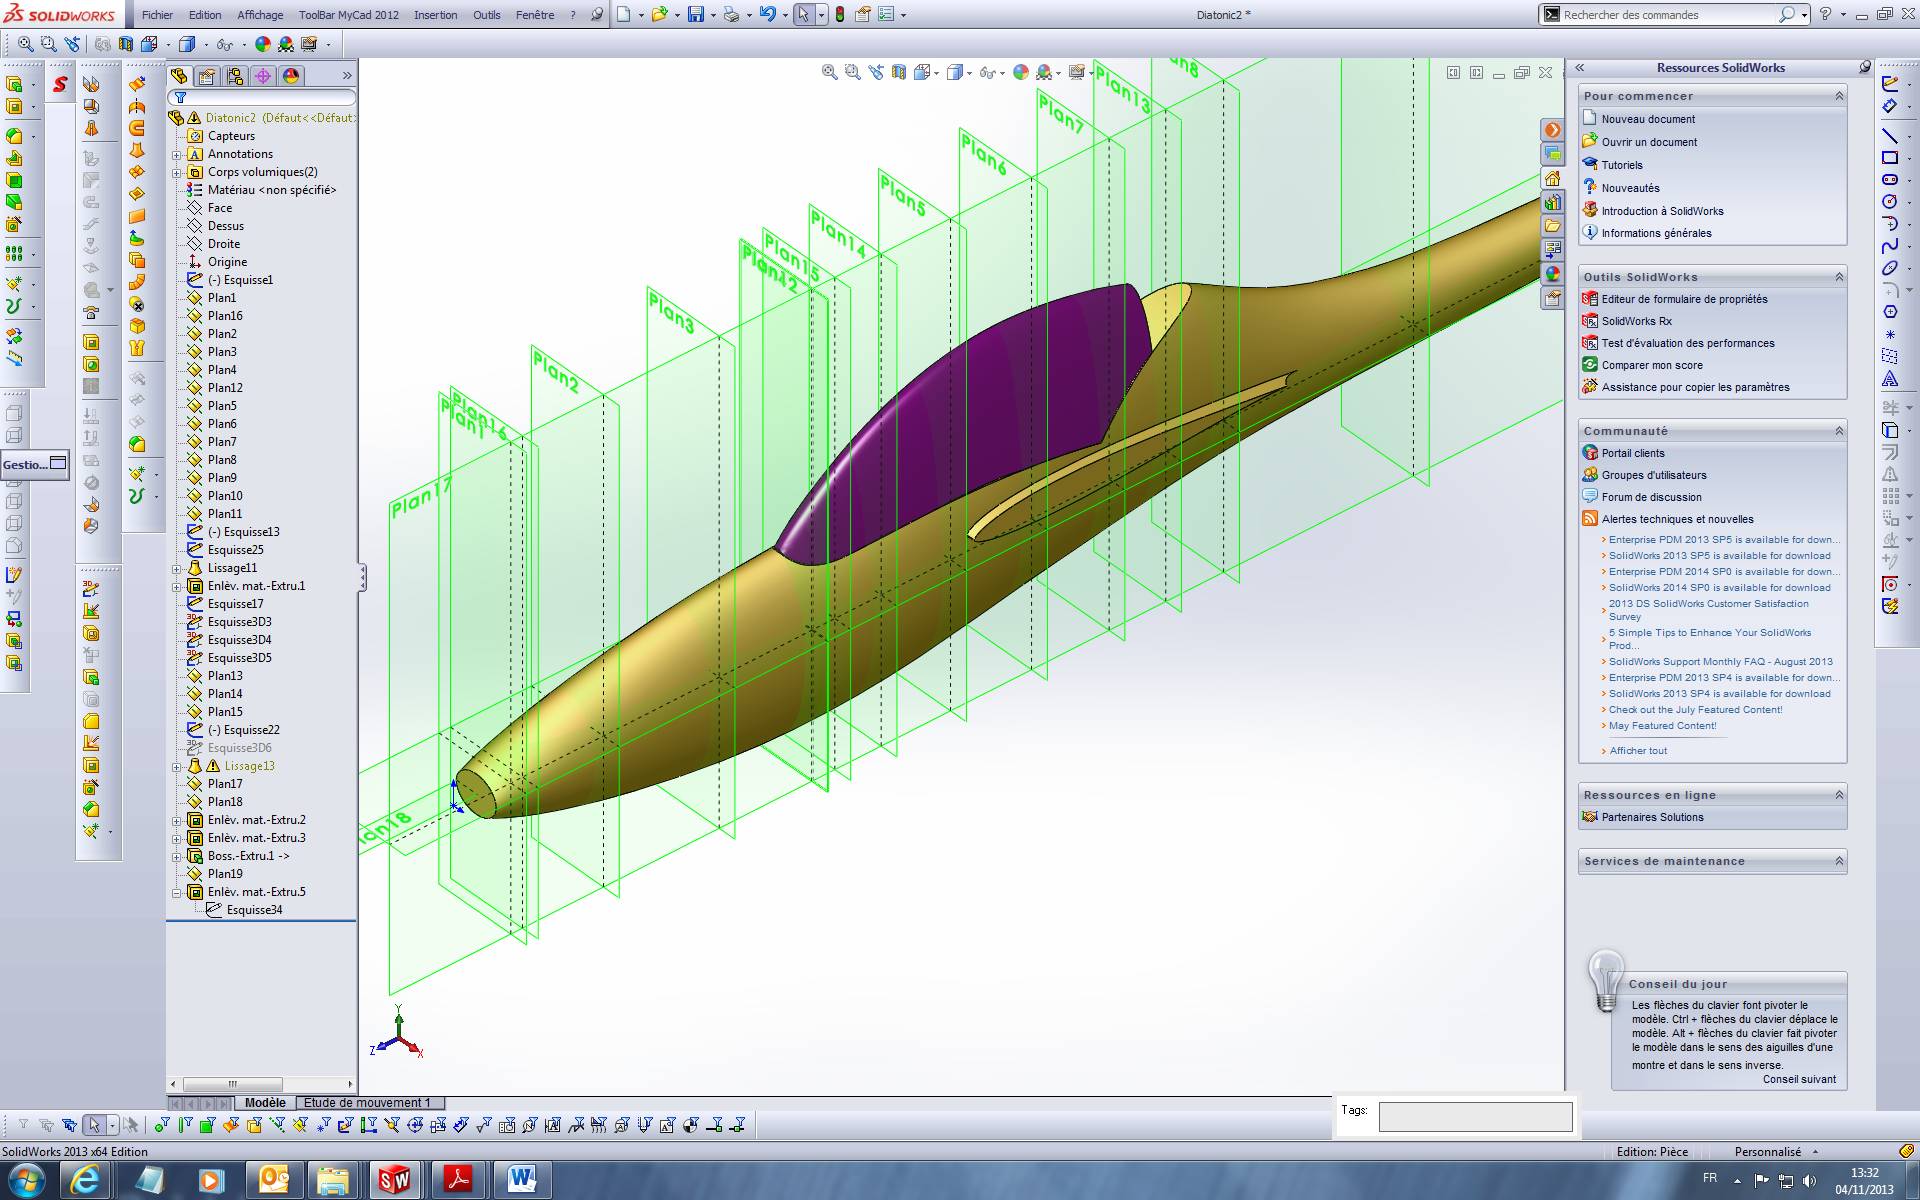The width and height of the screenshot is (1920, 1200).
Task: Click the Rechercher des commandes search box
Action: pyautogui.click(x=1670, y=15)
